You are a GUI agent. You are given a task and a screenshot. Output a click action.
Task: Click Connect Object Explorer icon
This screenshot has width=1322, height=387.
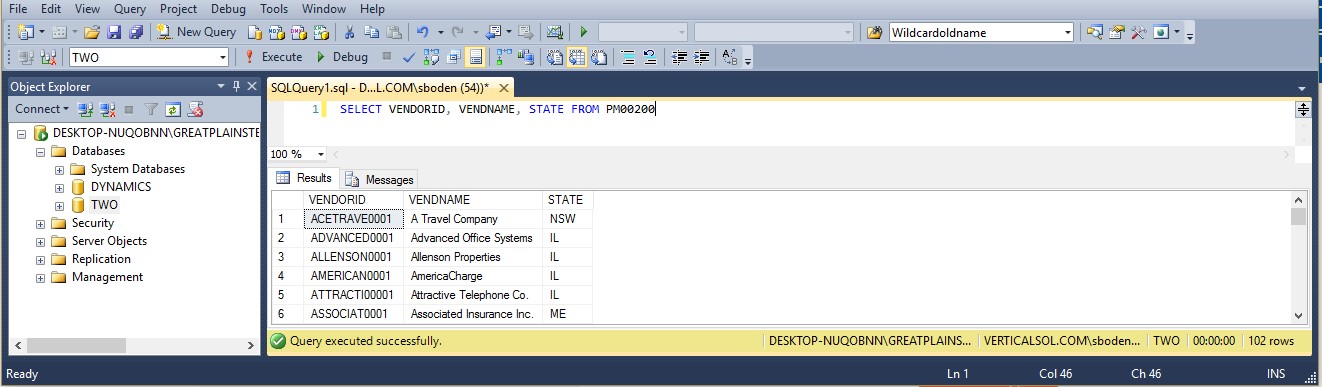click(x=86, y=108)
